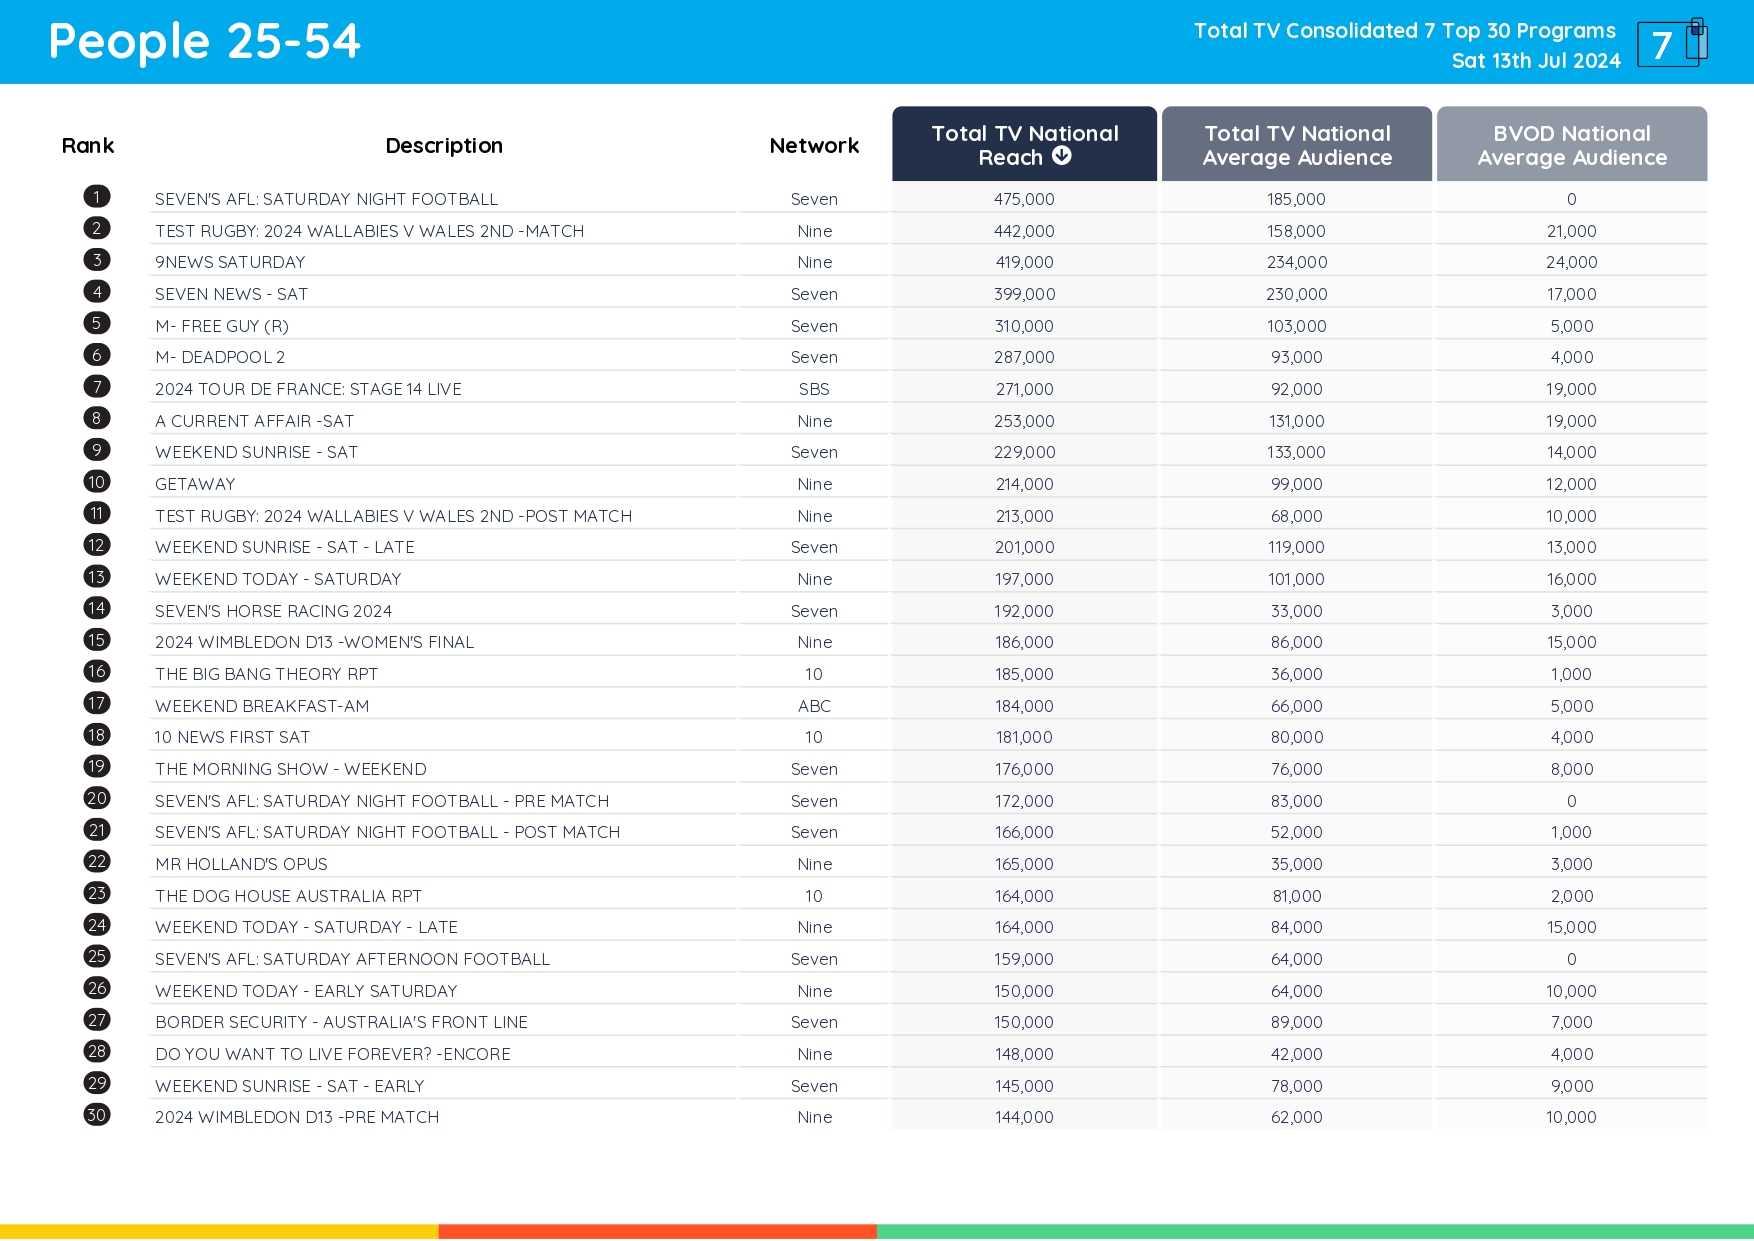This screenshot has width=1754, height=1241.
Task: Select the Nine network cell for 9NEWS SATURDAY
Action: point(813,261)
